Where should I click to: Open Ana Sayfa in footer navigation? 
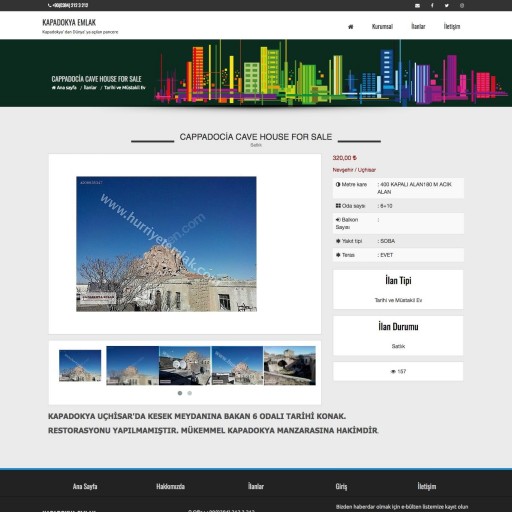point(85,486)
